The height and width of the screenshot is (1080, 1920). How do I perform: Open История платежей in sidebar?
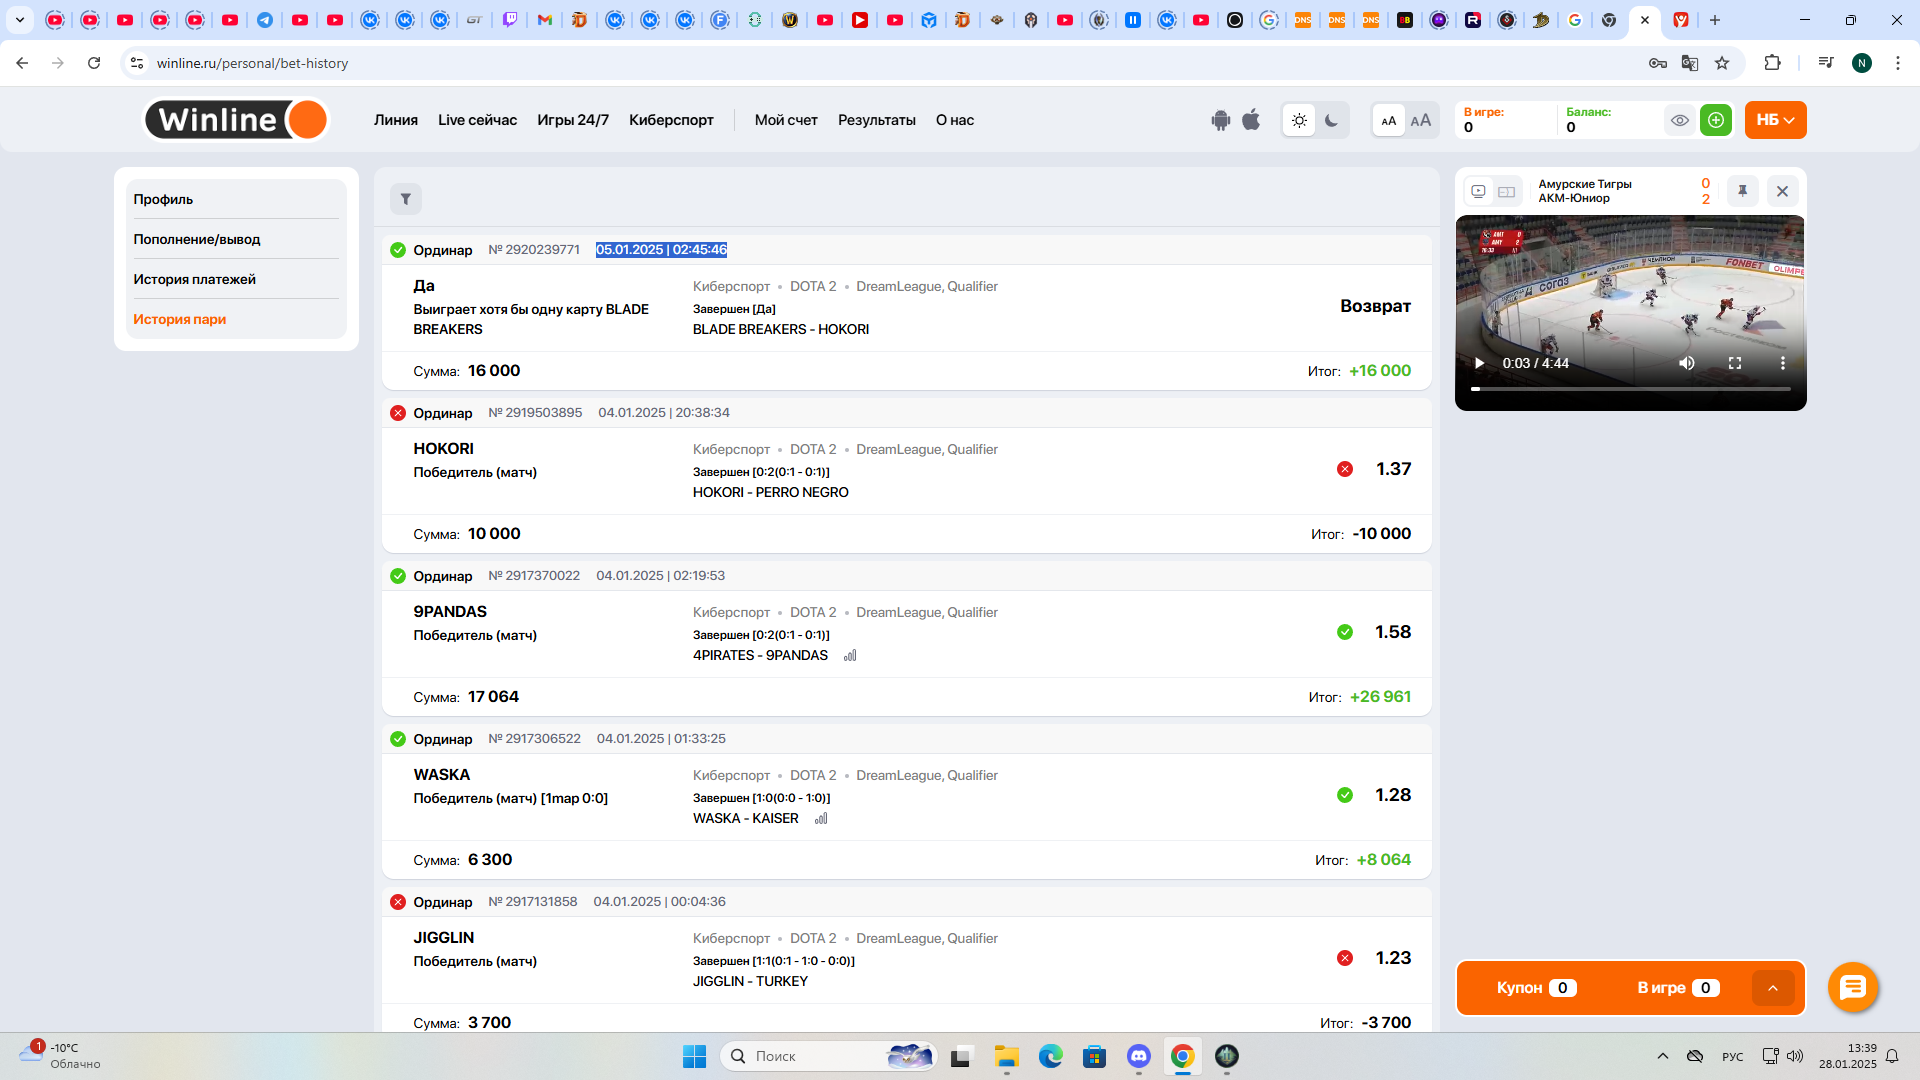coord(195,279)
